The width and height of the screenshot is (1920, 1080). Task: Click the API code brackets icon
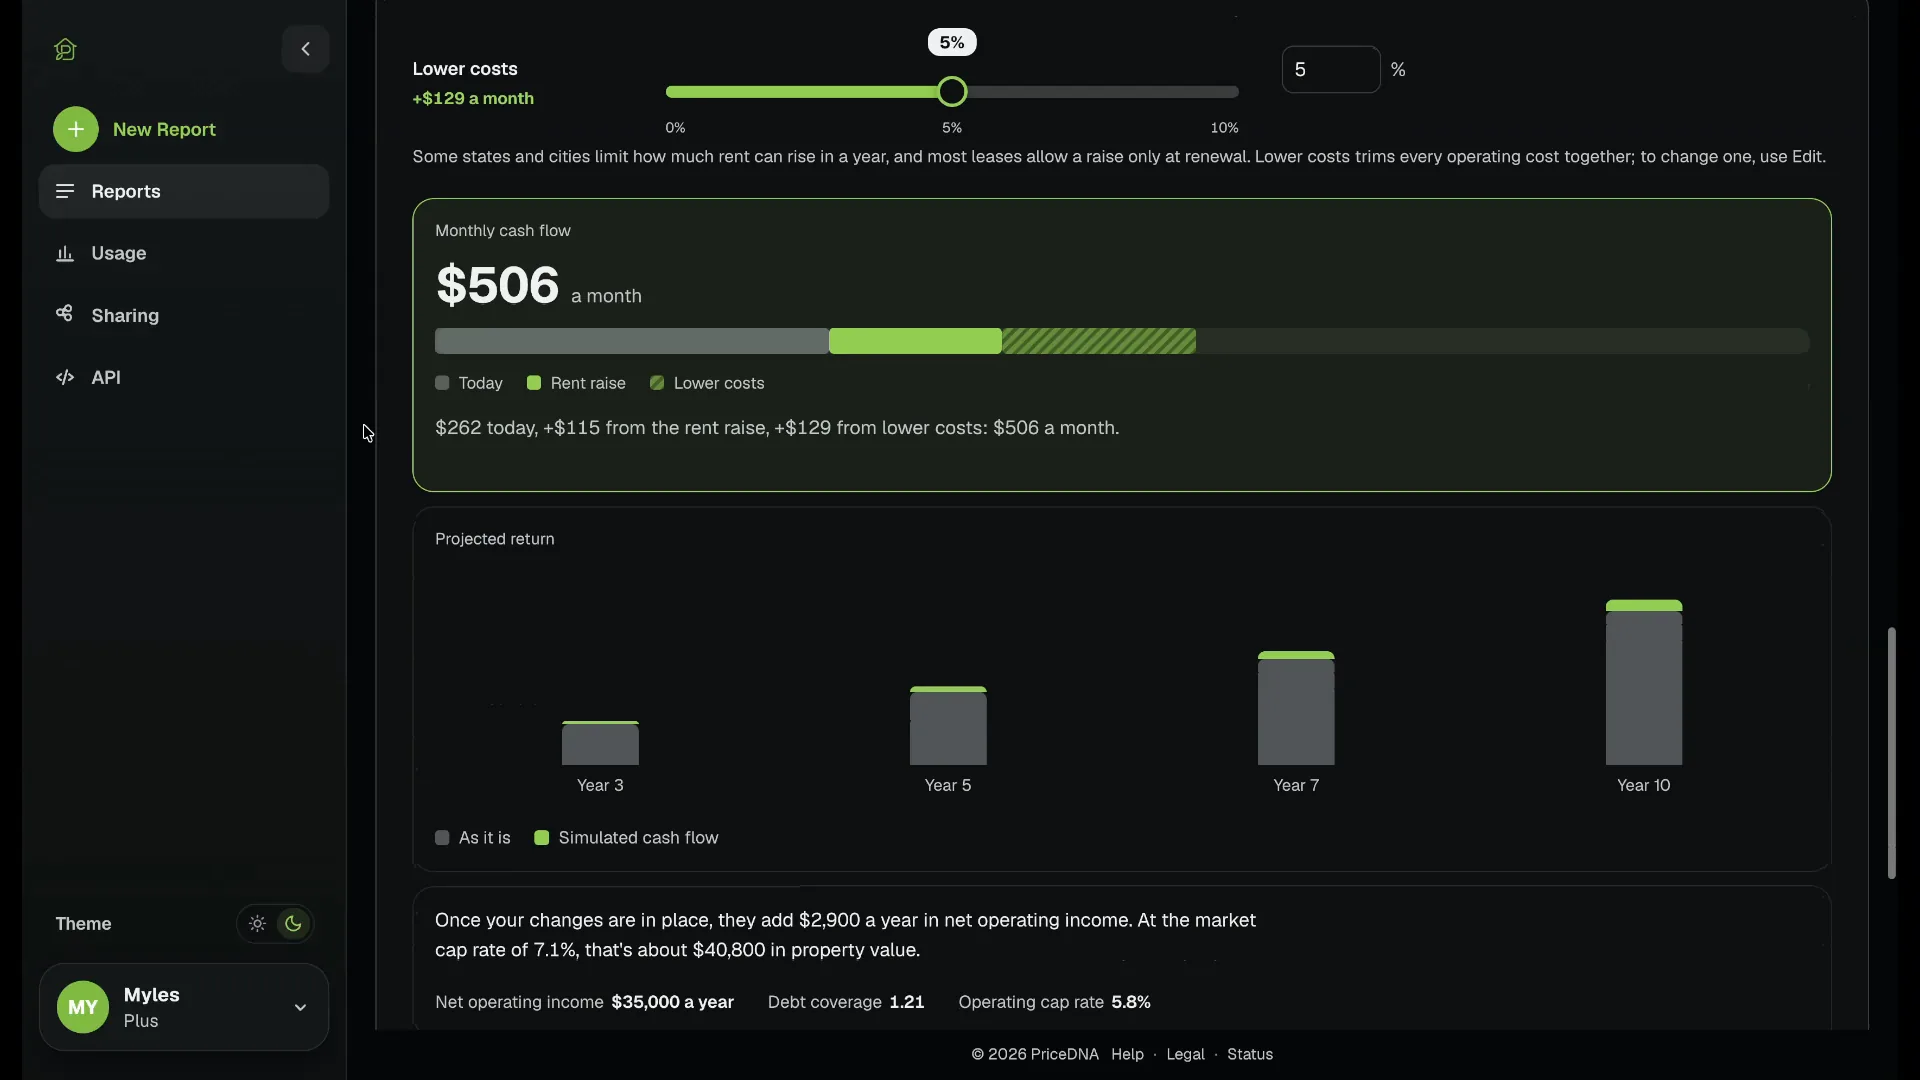65,377
